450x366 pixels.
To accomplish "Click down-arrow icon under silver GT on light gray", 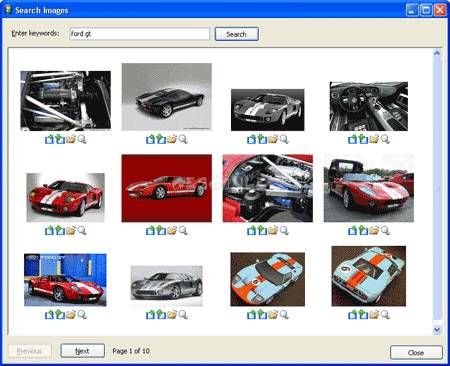I will pos(161,315).
